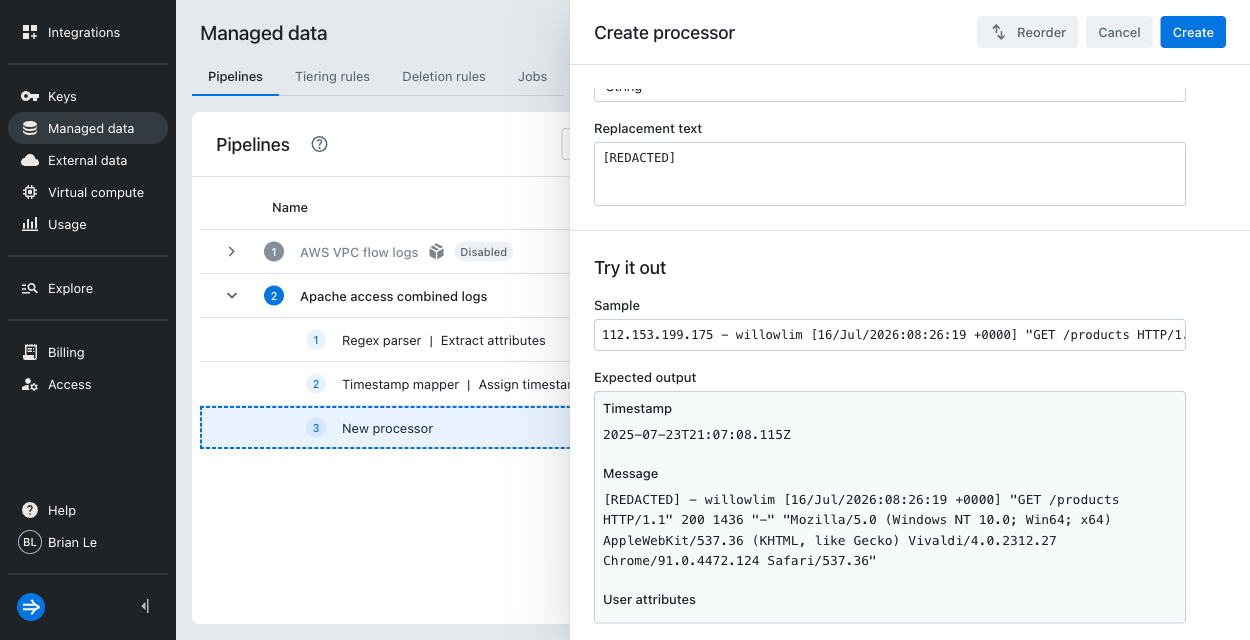Screen dimensions: 1250x640
Task: Open the Help link in sidebar
Action: [x=88, y=510]
